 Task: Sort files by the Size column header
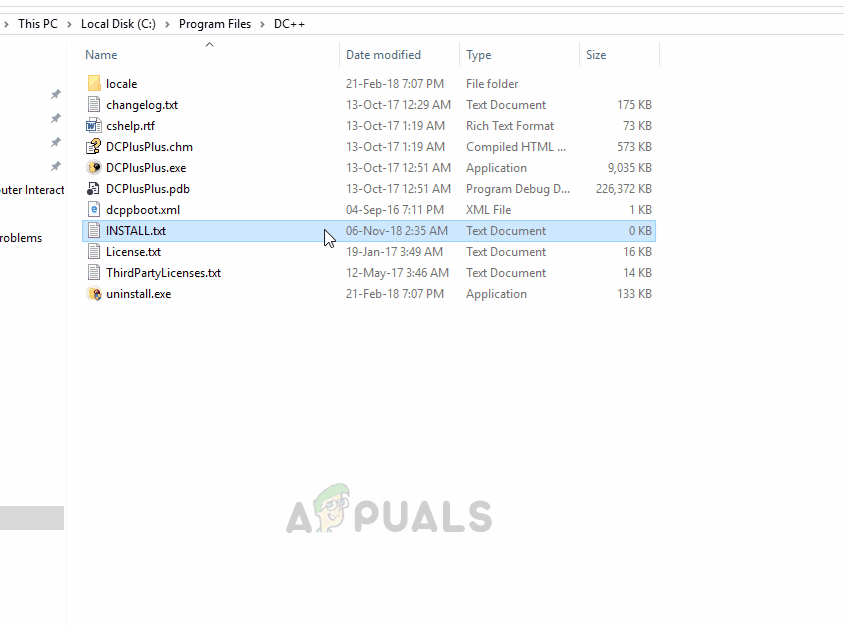point(596,54)
